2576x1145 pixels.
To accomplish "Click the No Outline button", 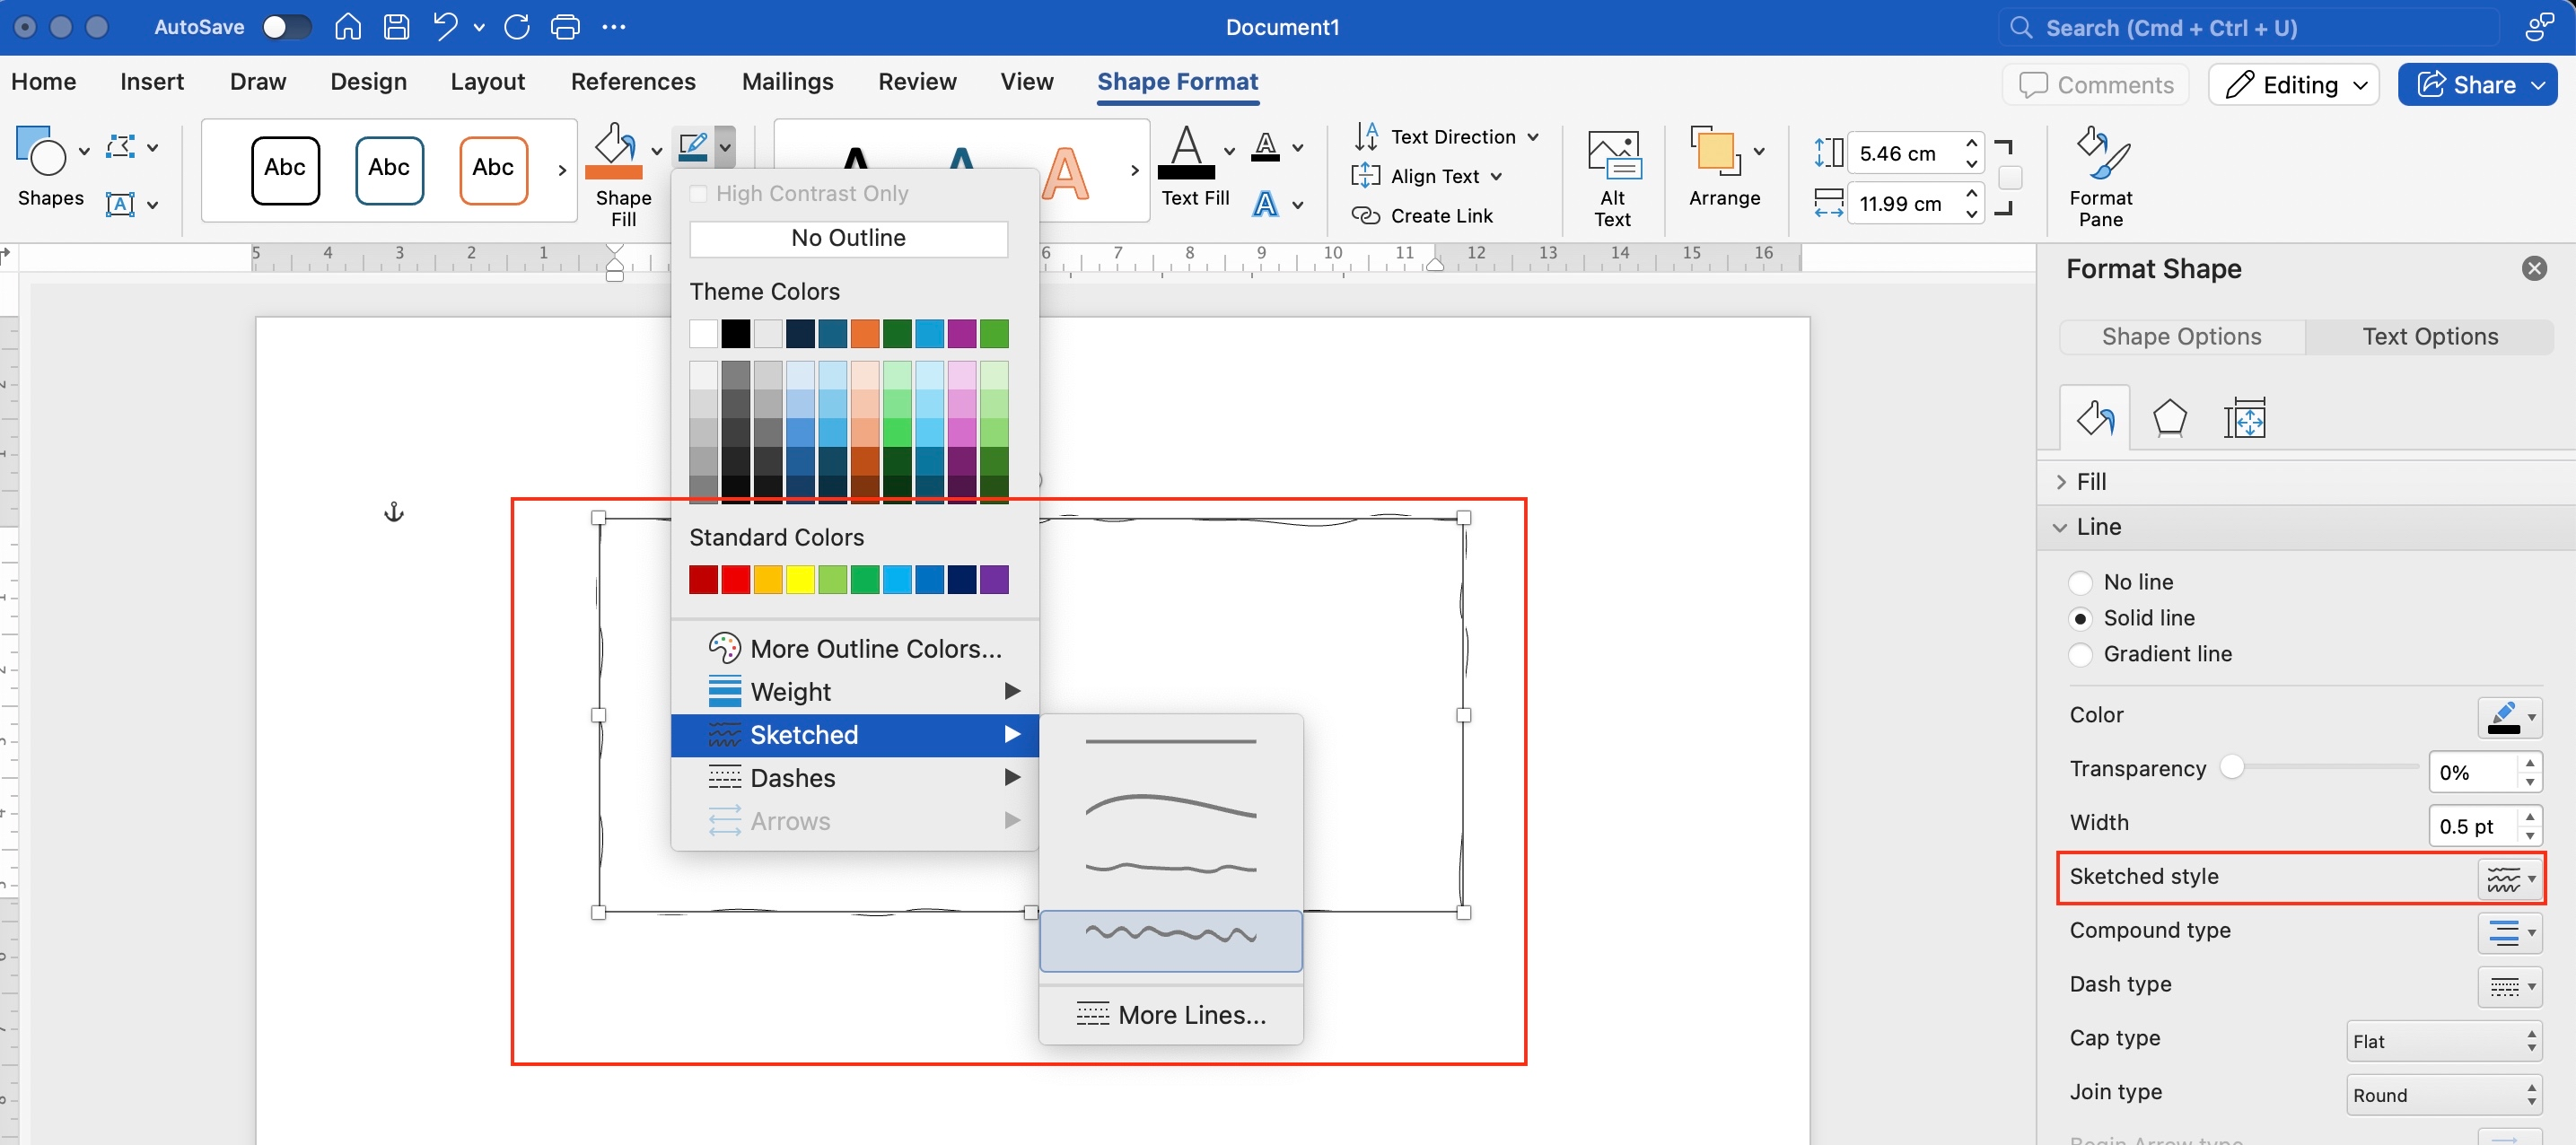I will (848, 238).
